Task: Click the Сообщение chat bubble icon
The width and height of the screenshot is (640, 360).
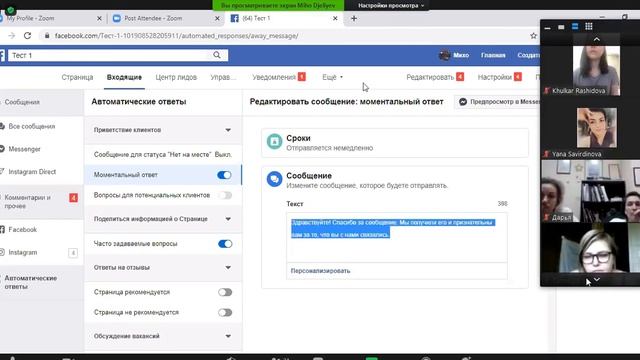Action: (274, 179)
